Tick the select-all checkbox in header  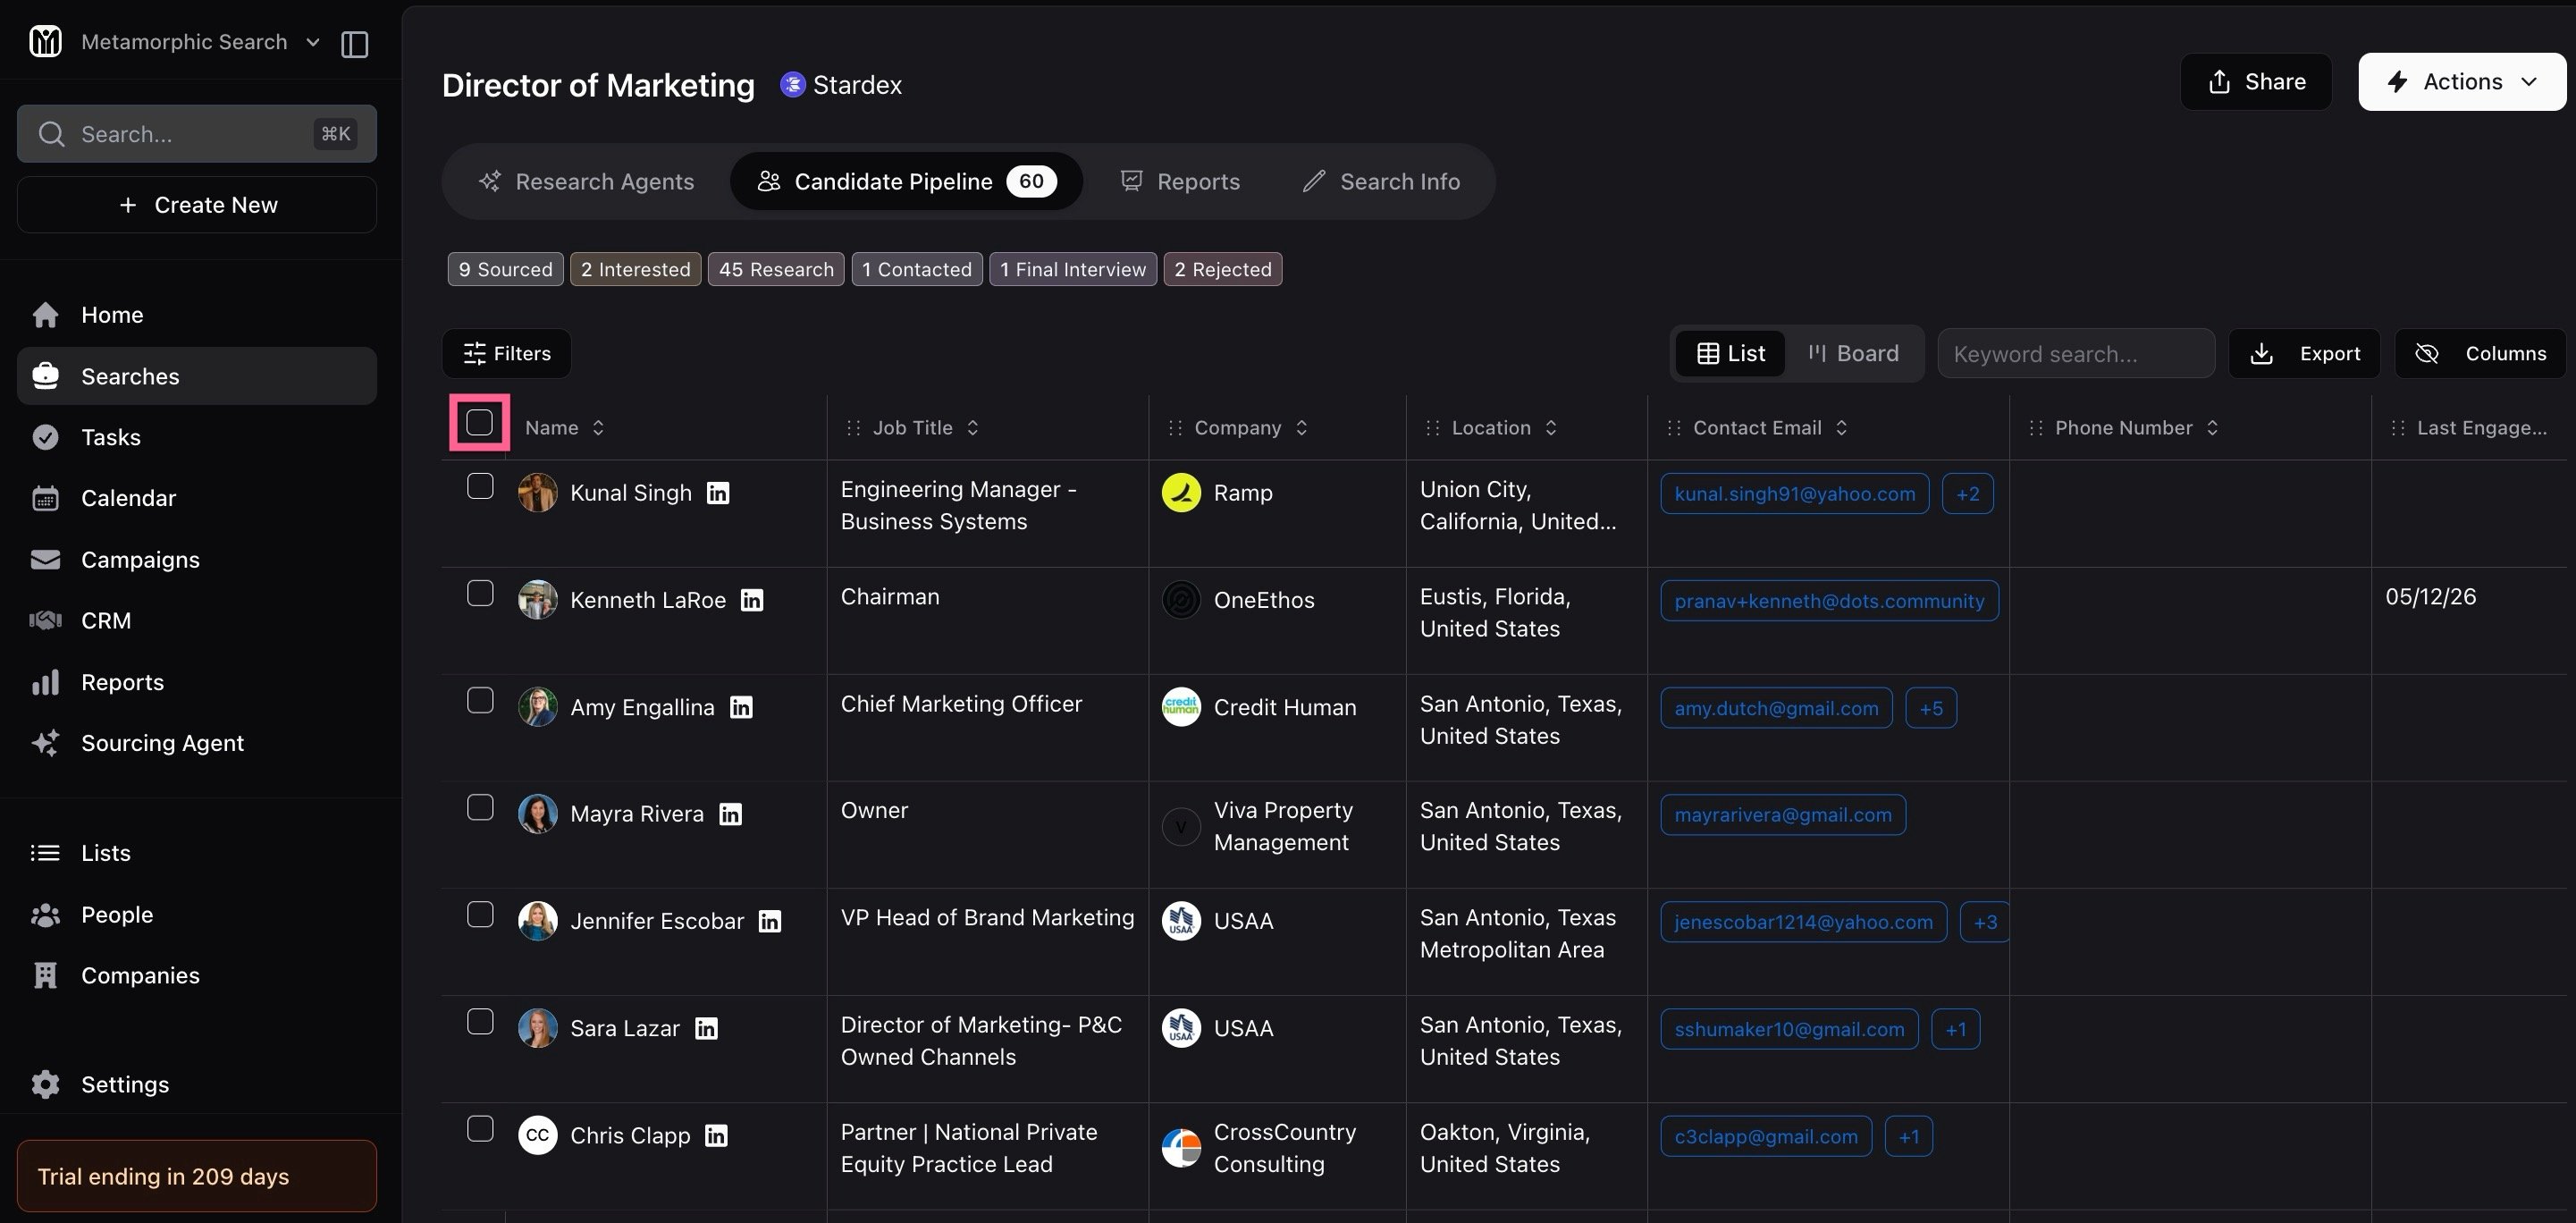click(x=480, y=423)
